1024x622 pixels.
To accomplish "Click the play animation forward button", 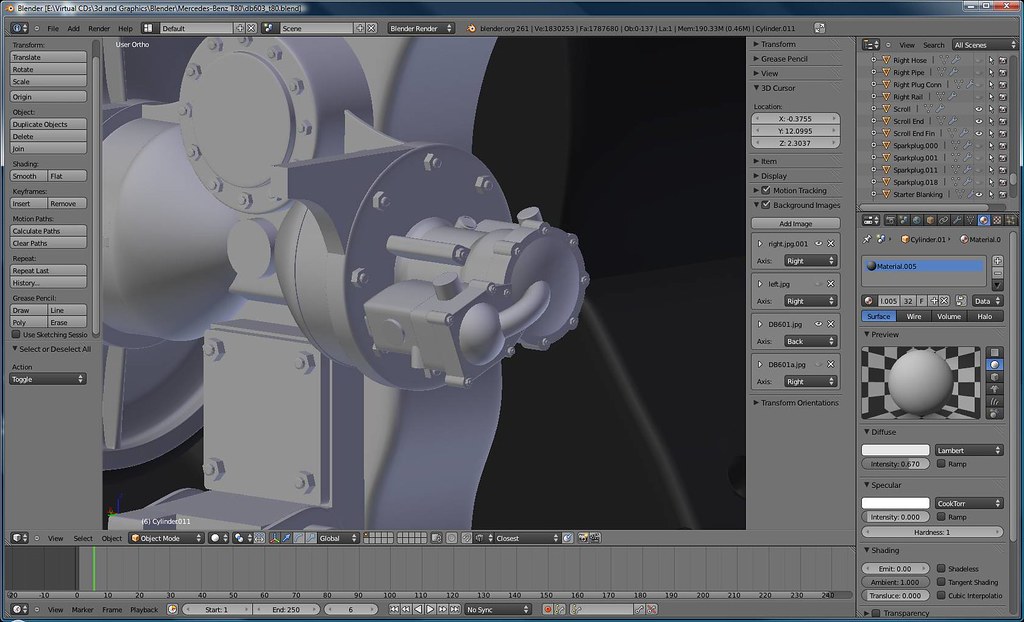I will (x=430, y=609).
